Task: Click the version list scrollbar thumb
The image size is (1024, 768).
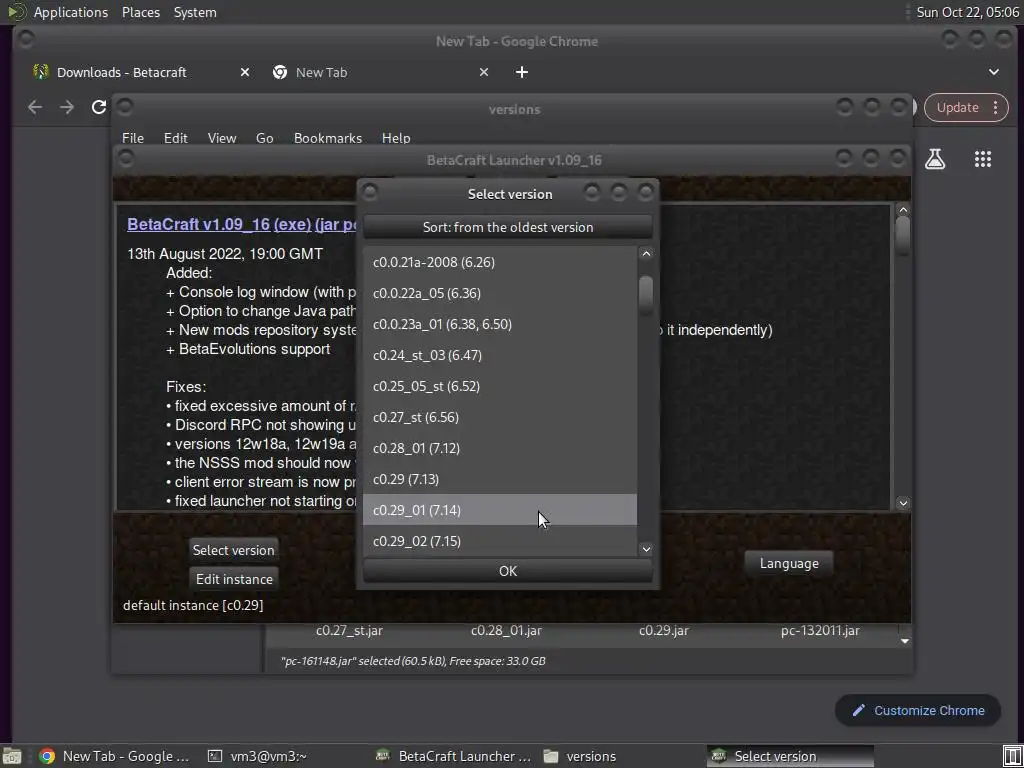Action: point(646,295)
